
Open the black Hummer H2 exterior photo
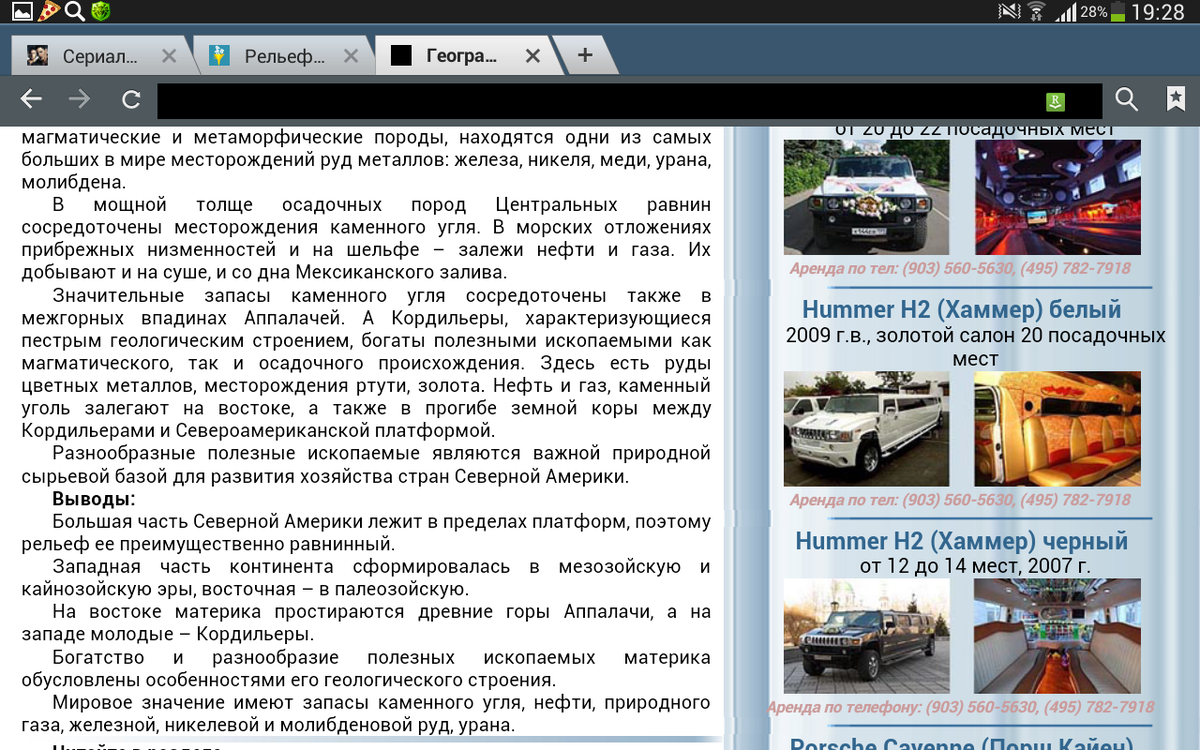tap(866, 636)
